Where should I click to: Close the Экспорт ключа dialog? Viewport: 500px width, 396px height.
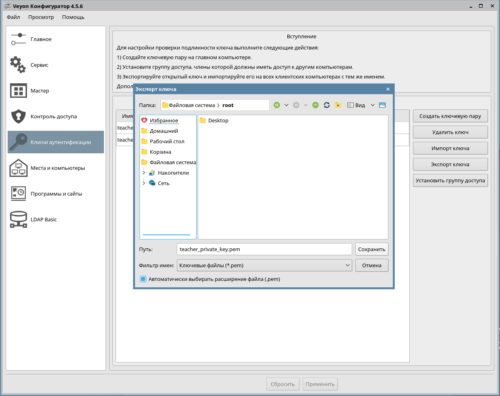pos(388,89)
